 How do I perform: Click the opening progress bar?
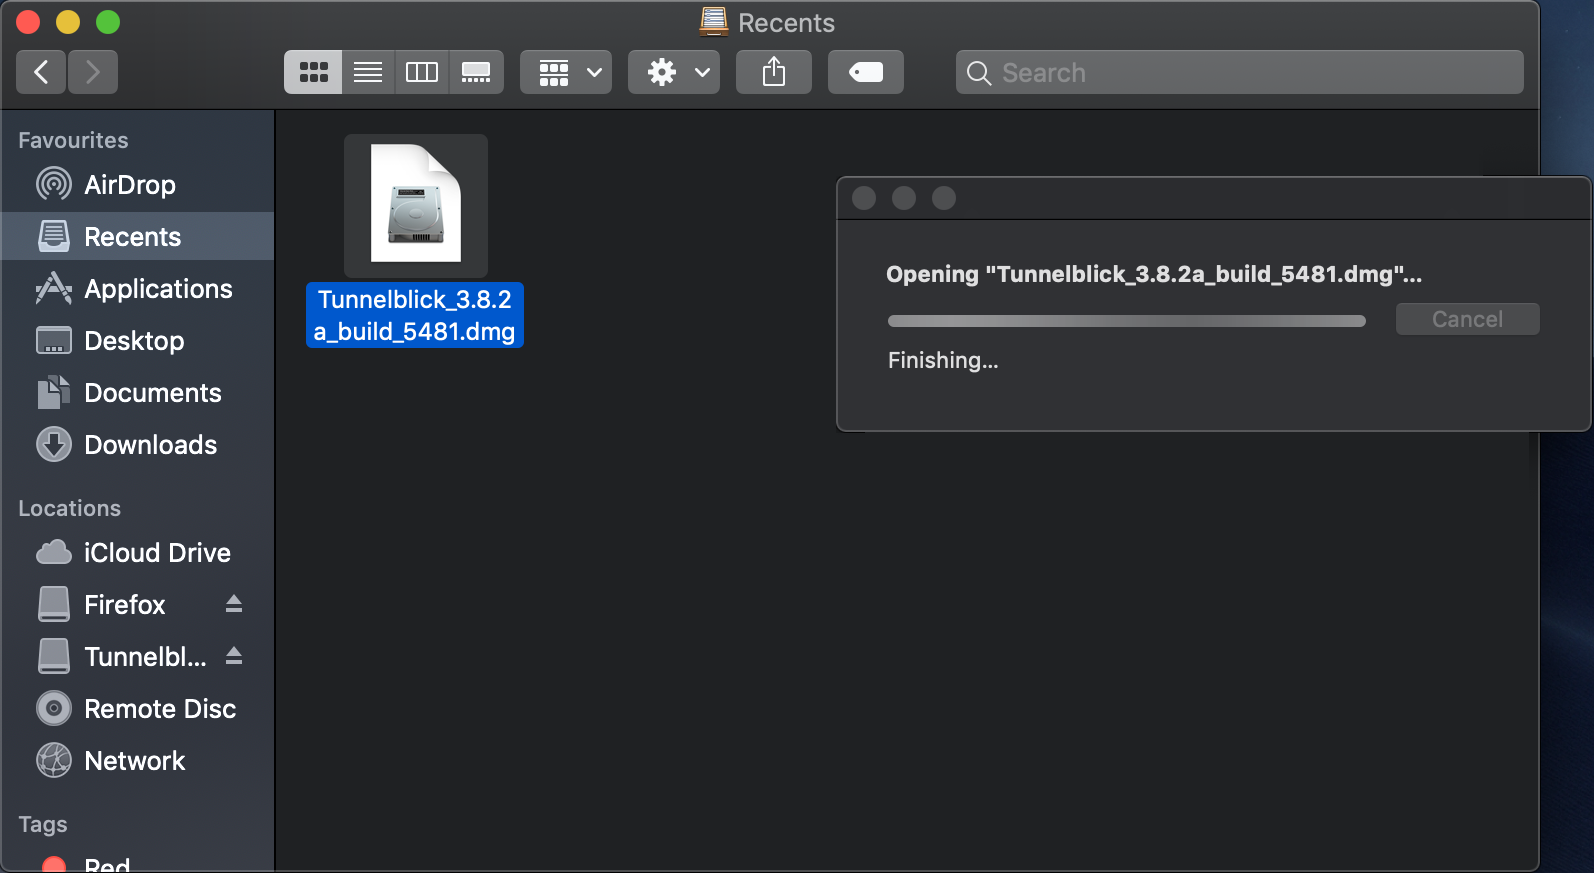click(1127, 321)
